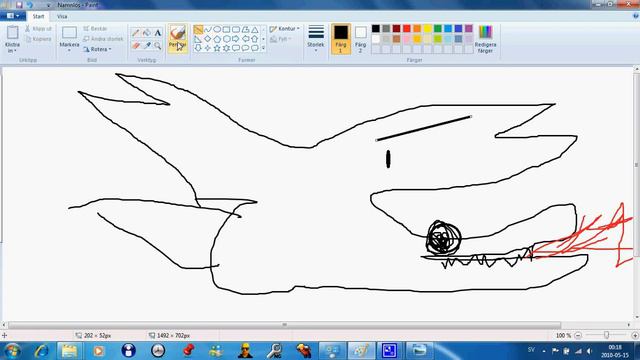Select the Six-point star shape
Image resolution: width=640 pixels, height=360 pixels.
click(227, 48)
